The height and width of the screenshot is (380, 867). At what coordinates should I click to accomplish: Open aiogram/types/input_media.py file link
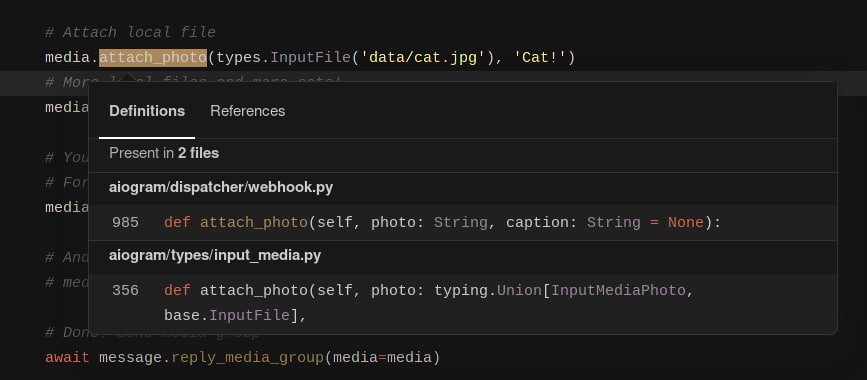(x=215, y=256)
